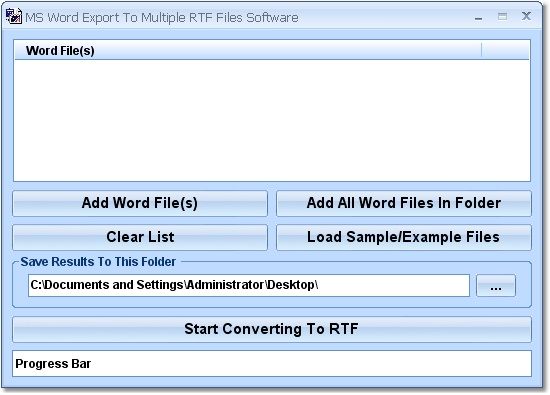Image resolution: width=550 pixels, height=395 pixels.
Task: Click the Progress Bar area
Action: click(x=272, y=363)
